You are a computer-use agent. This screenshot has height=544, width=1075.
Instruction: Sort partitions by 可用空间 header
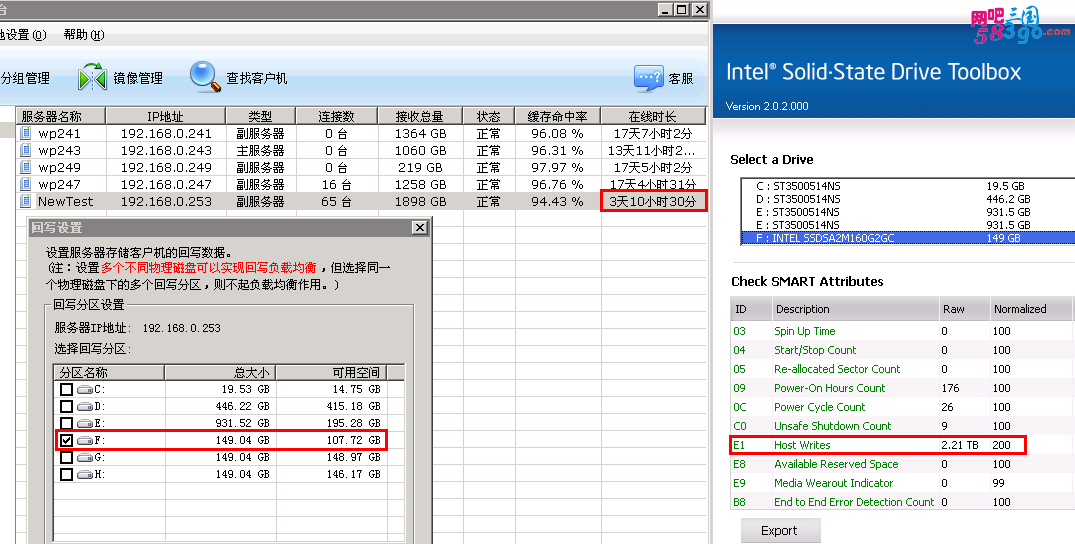(x=331, y=372)
